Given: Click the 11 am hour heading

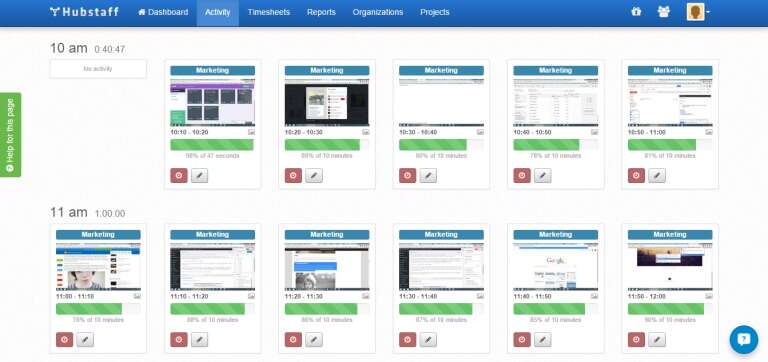Looking at the screenshot, I should click(69, 212).
